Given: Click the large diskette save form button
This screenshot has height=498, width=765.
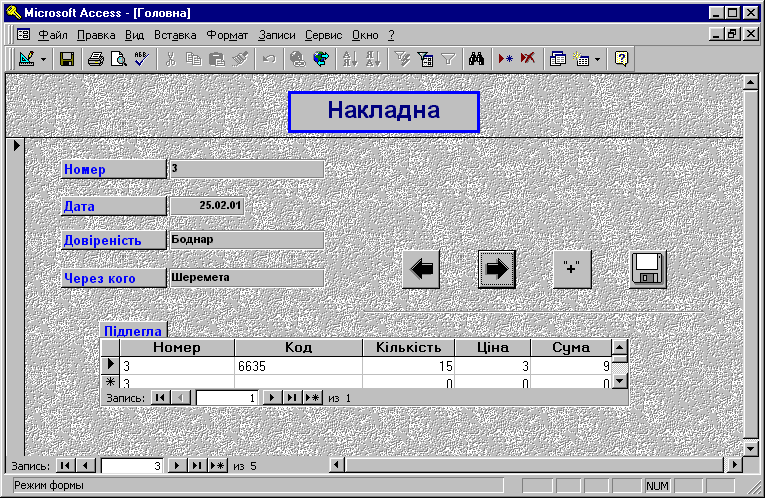Looking at the screenshot, I should 647,269.
